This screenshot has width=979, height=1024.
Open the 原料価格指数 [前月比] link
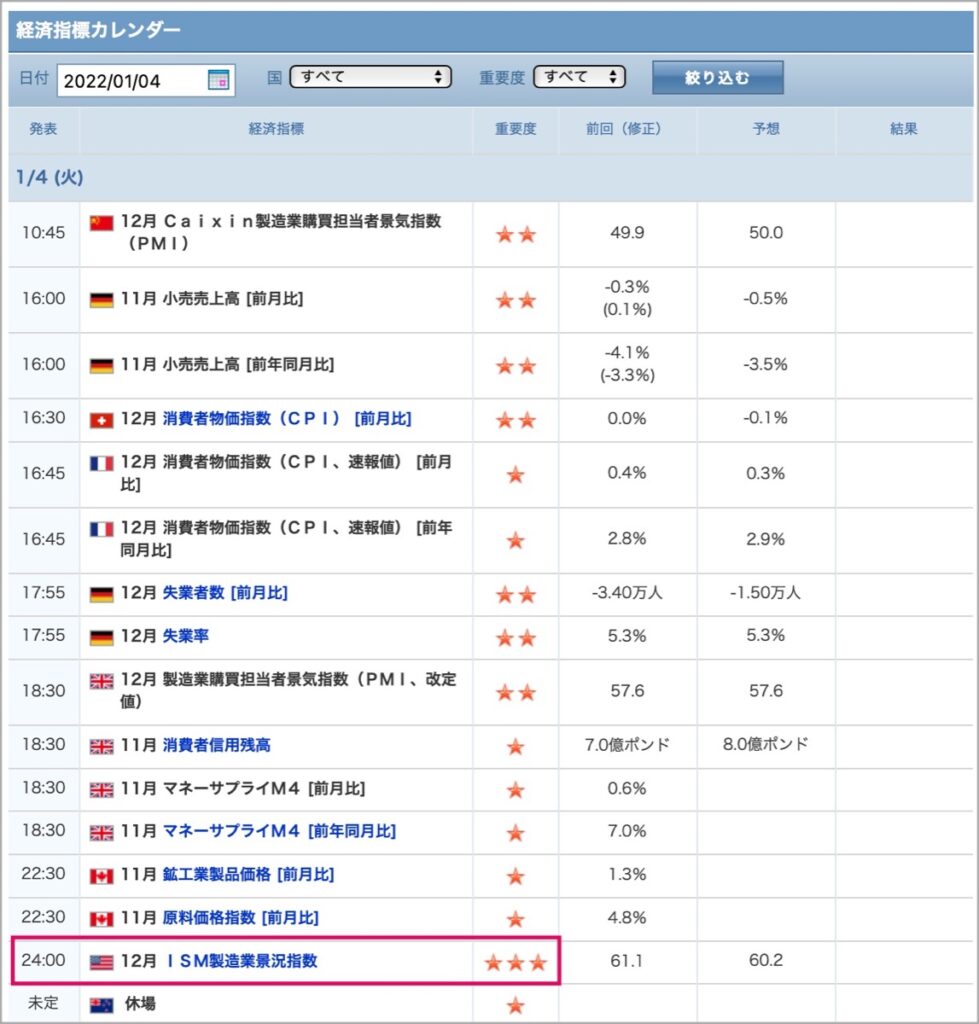tap(240, 918)
